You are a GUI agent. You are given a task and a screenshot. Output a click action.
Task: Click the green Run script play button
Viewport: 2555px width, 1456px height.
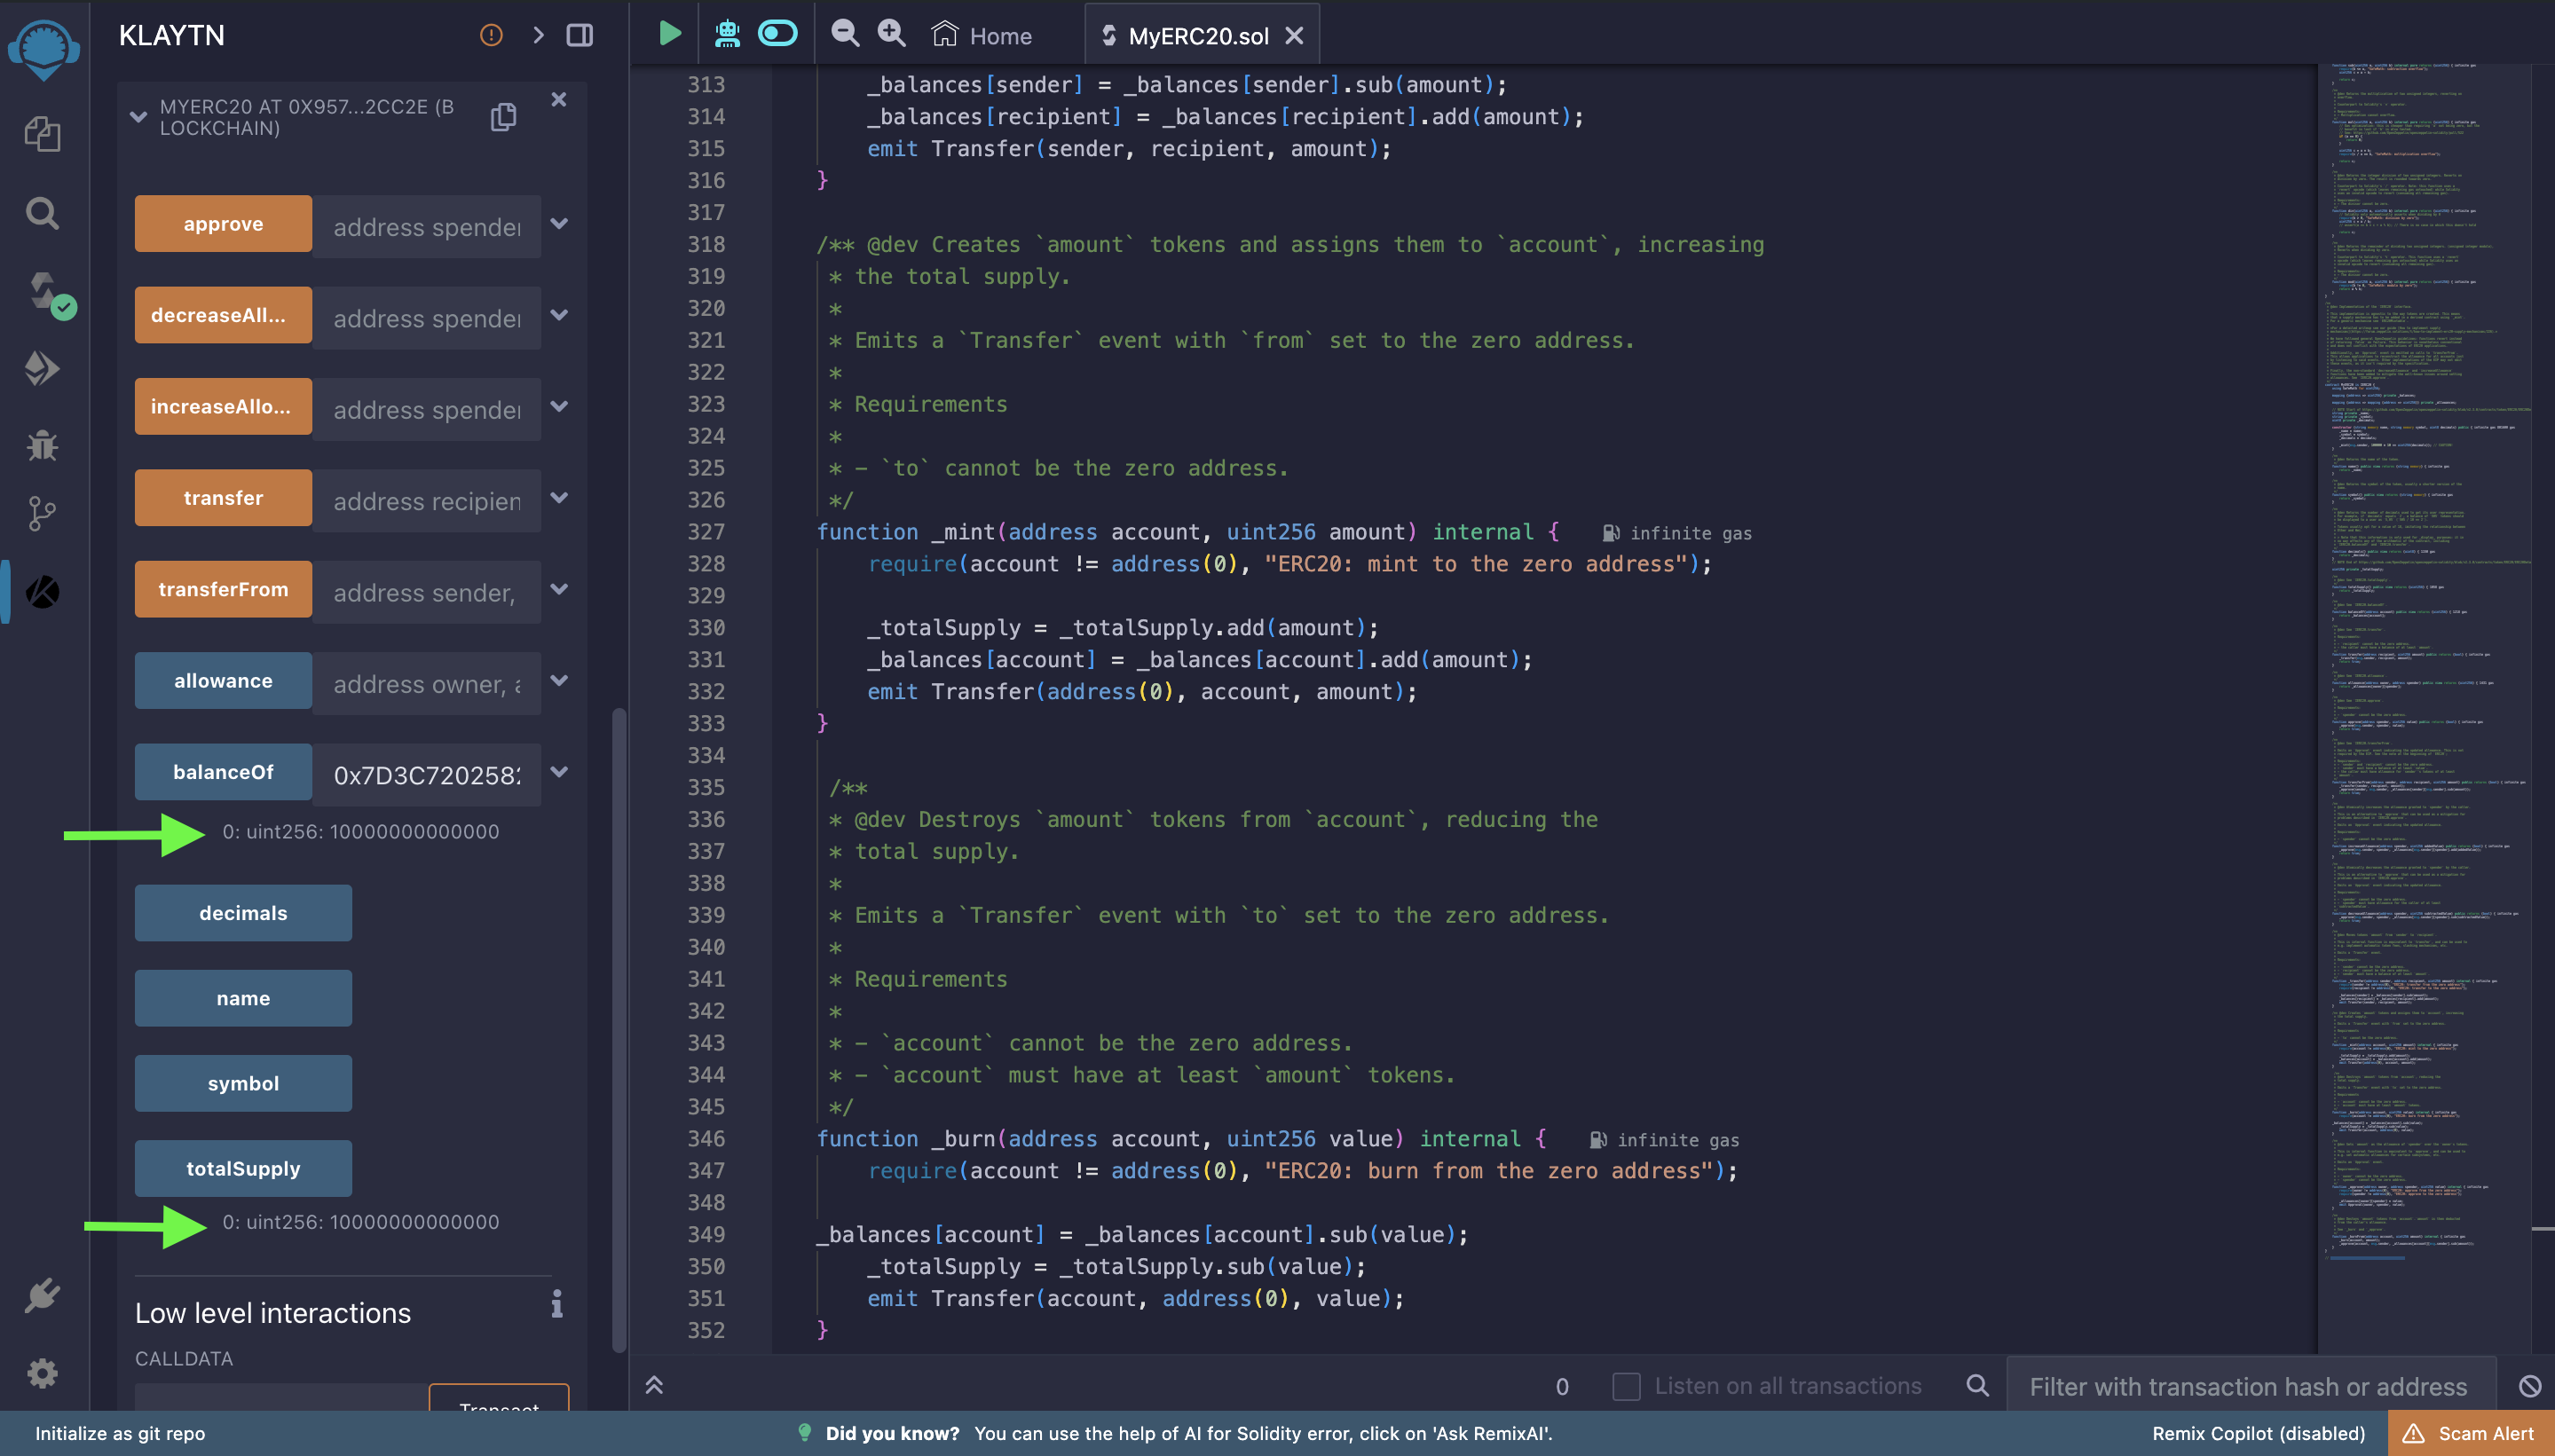[669, 34]
